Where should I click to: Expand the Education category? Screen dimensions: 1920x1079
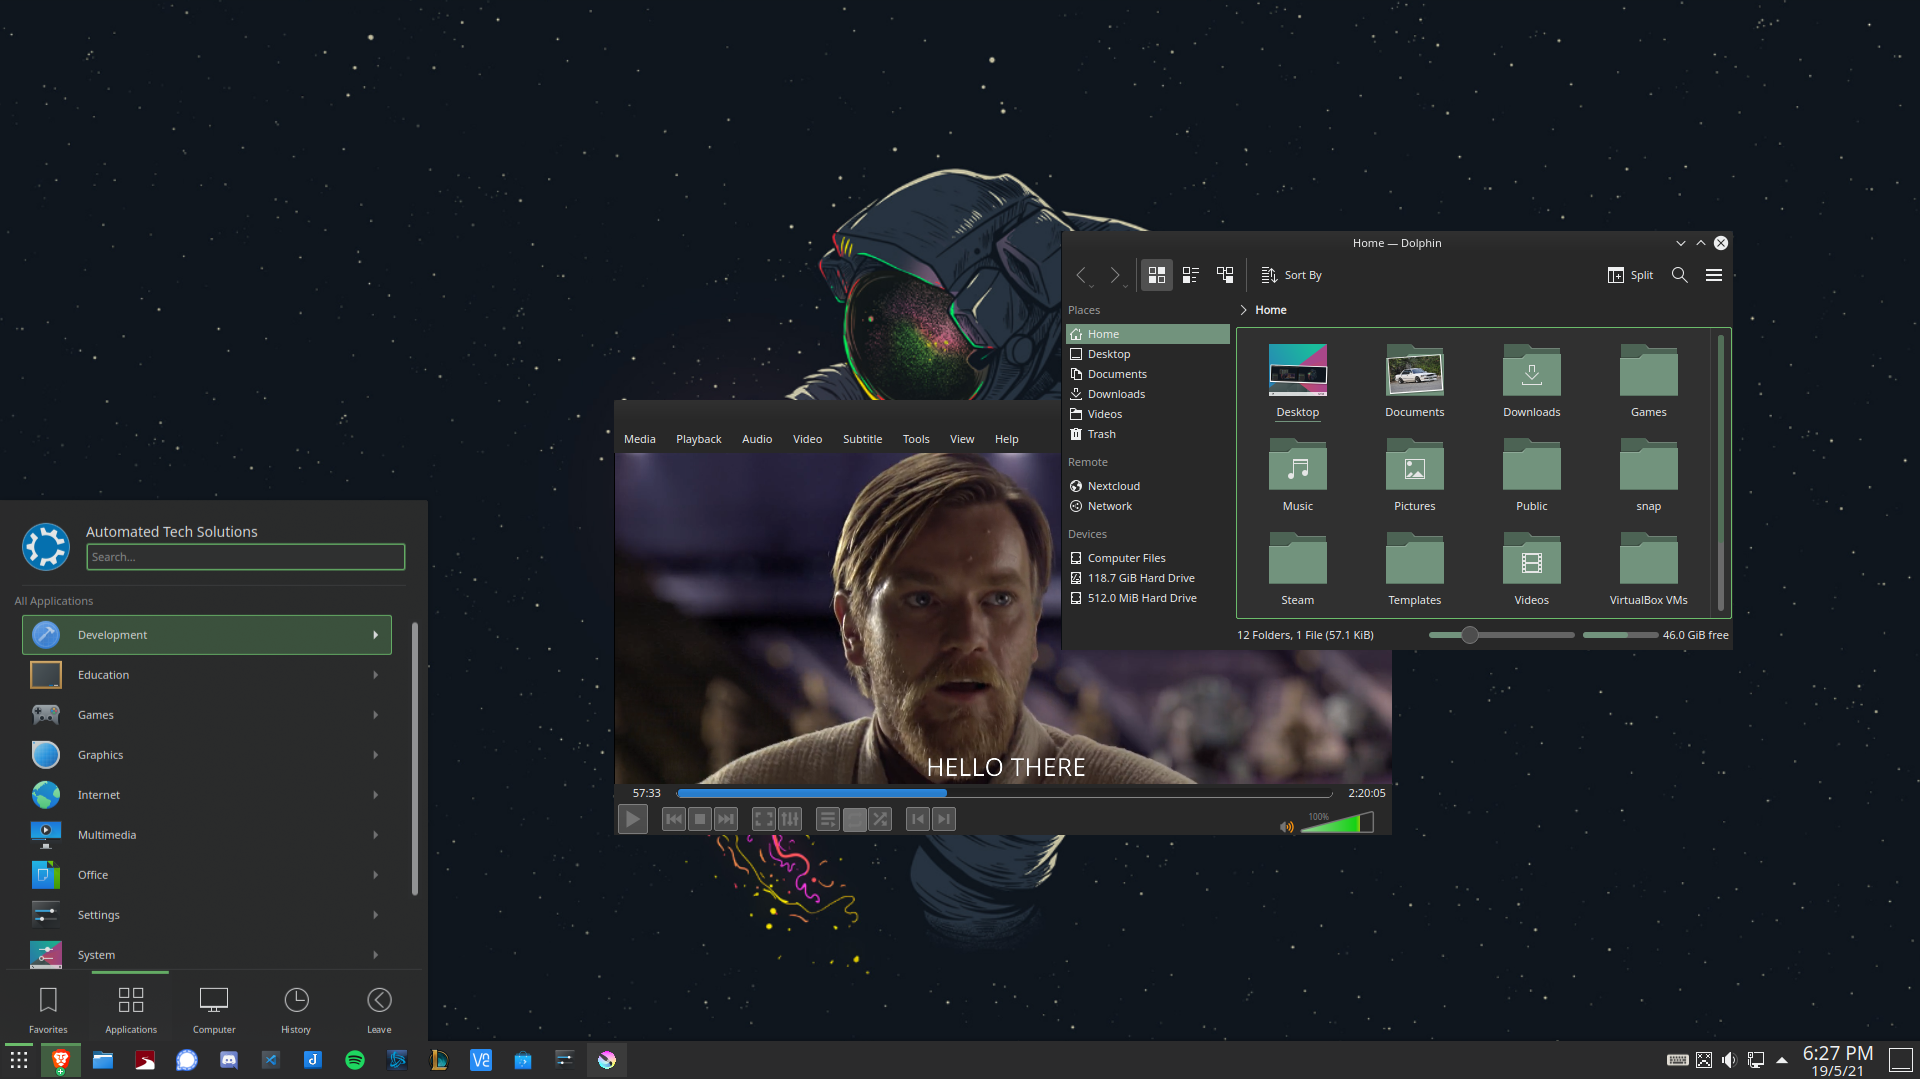[x=207, y=675]
